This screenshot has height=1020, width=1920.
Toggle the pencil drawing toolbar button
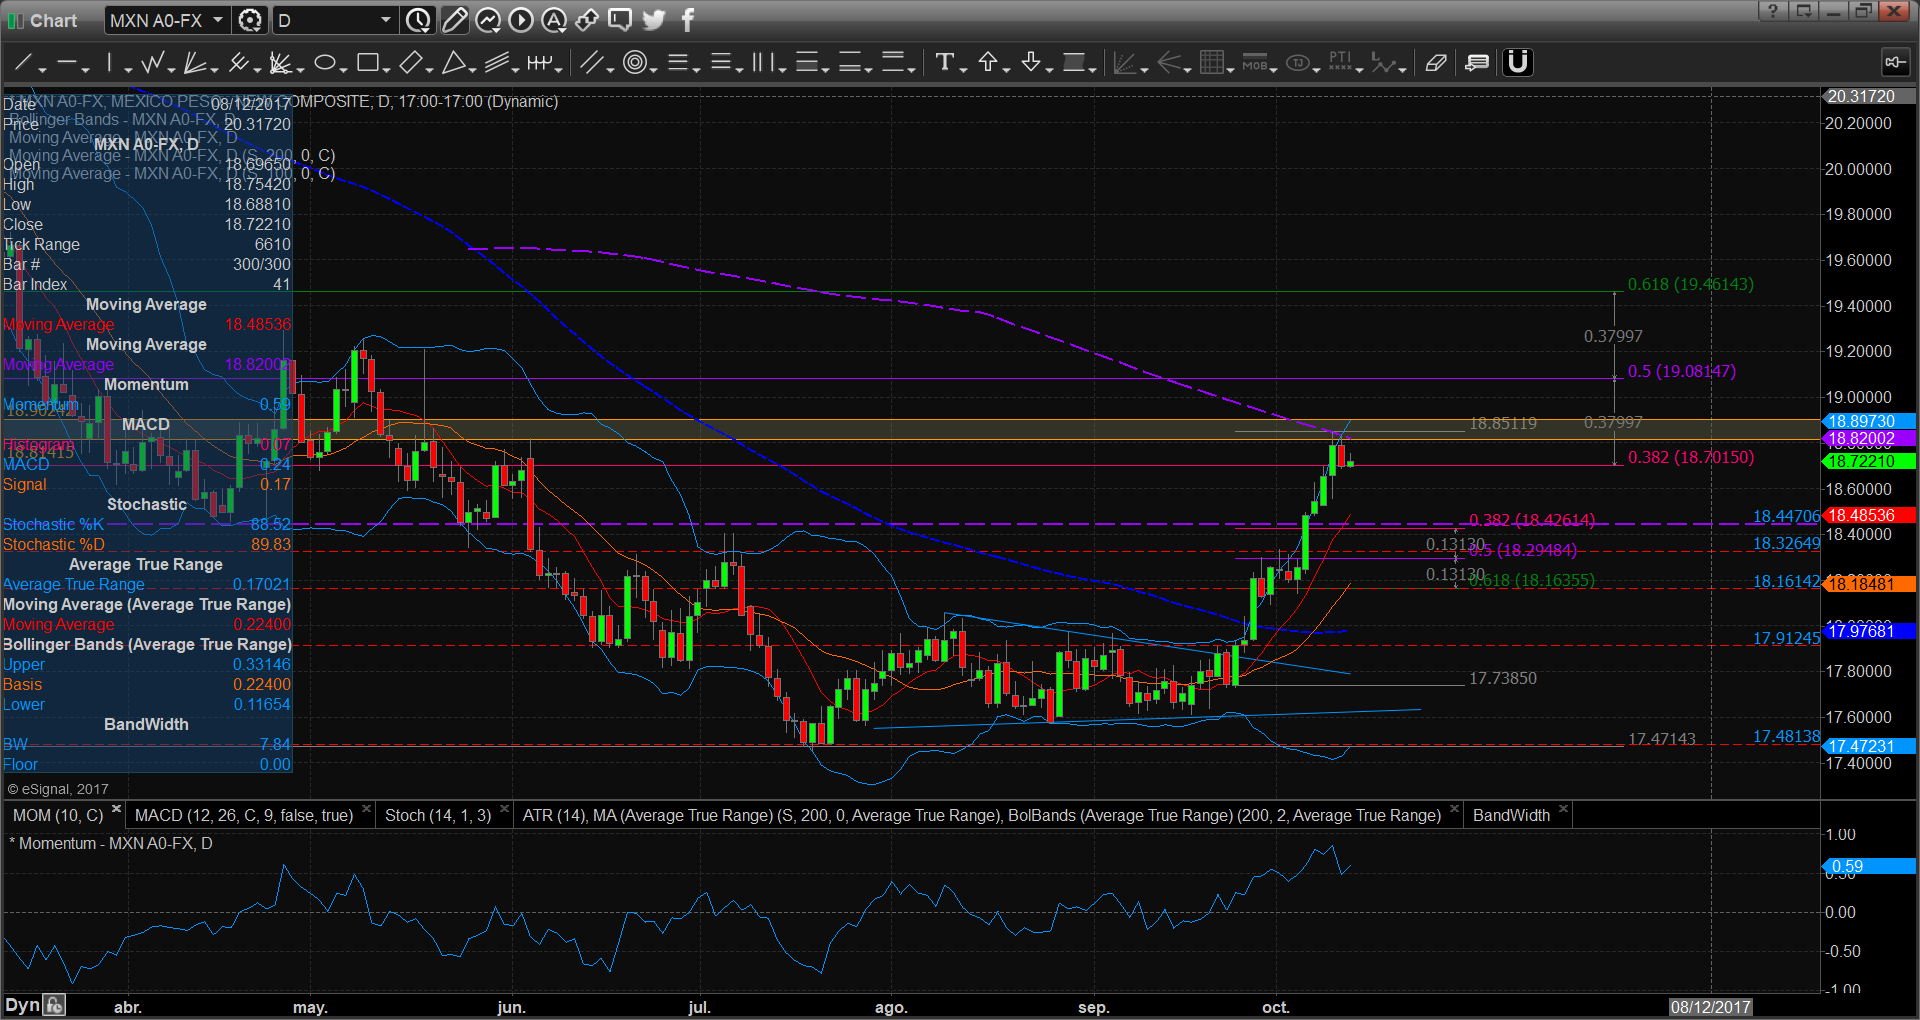[454, 20]
